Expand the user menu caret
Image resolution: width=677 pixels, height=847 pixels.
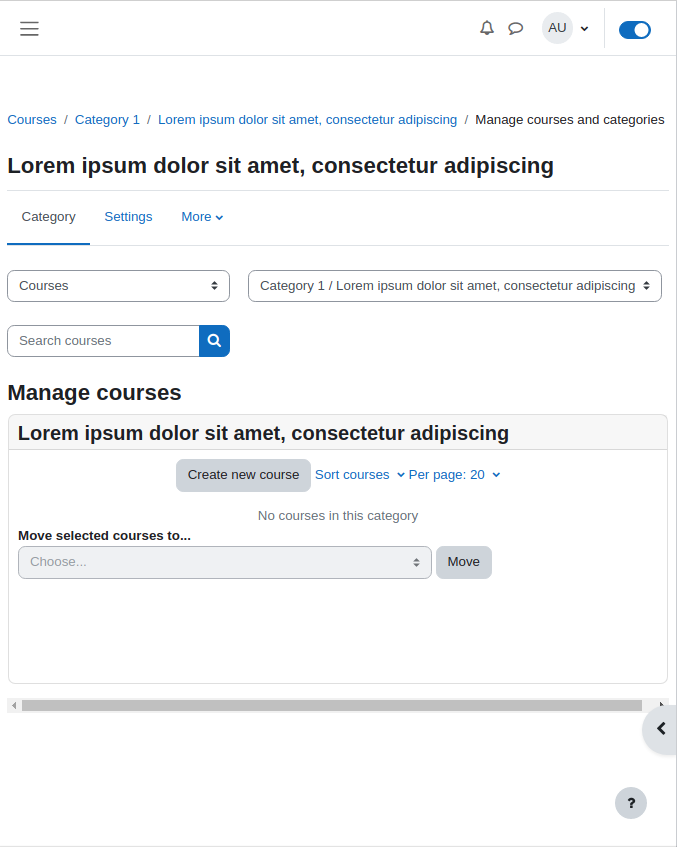pos(584,29)
